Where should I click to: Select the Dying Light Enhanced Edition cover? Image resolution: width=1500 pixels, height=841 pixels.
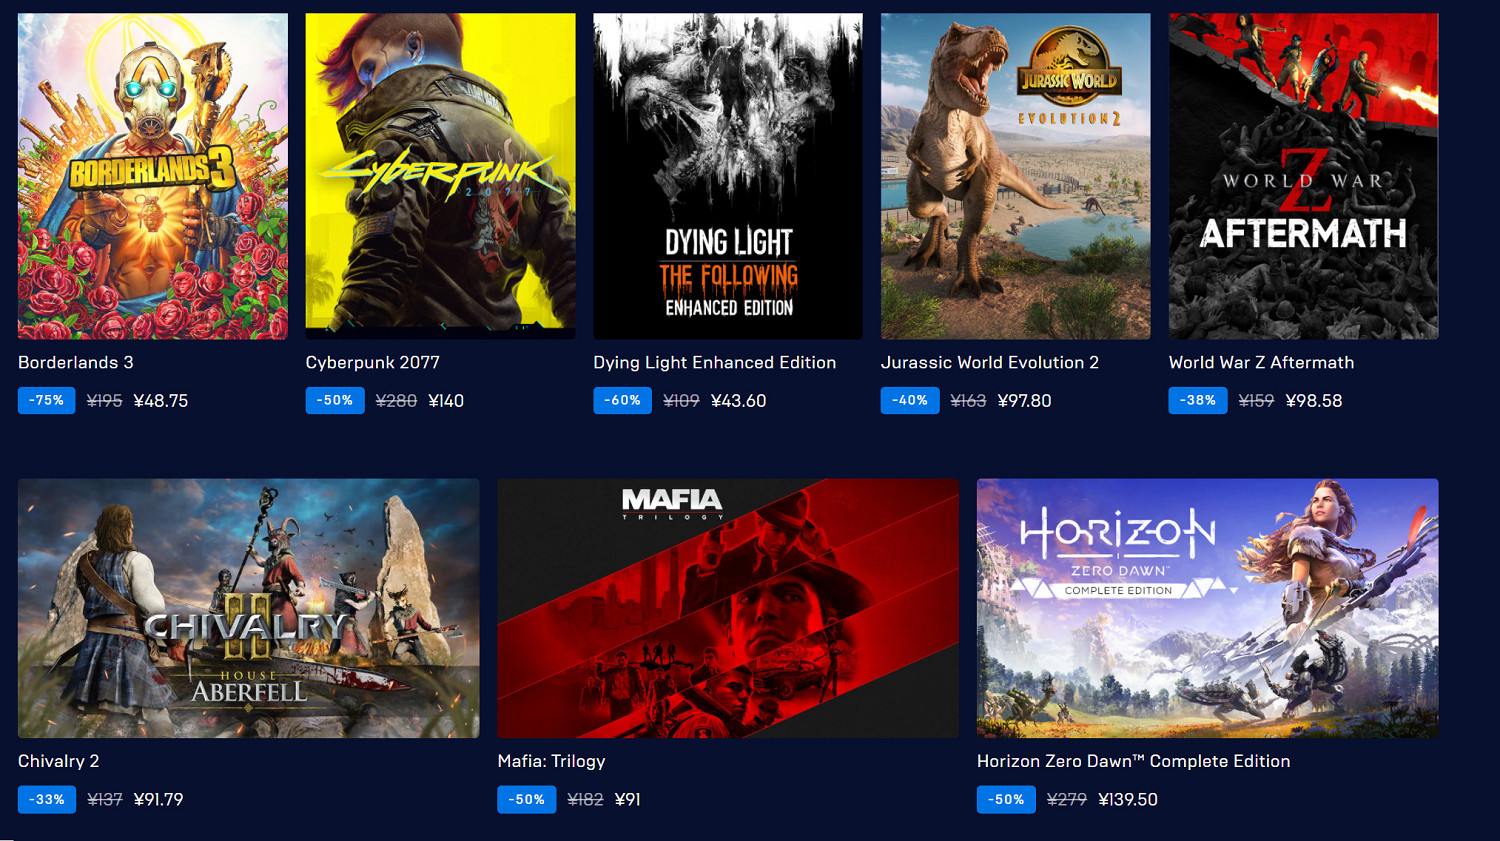728,176
